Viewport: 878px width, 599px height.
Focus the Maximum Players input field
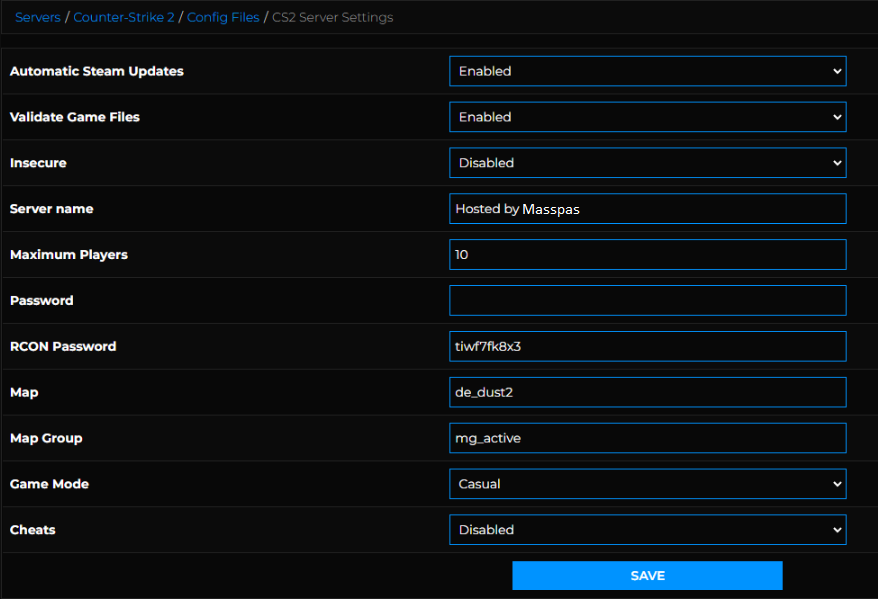click(647, 255)
